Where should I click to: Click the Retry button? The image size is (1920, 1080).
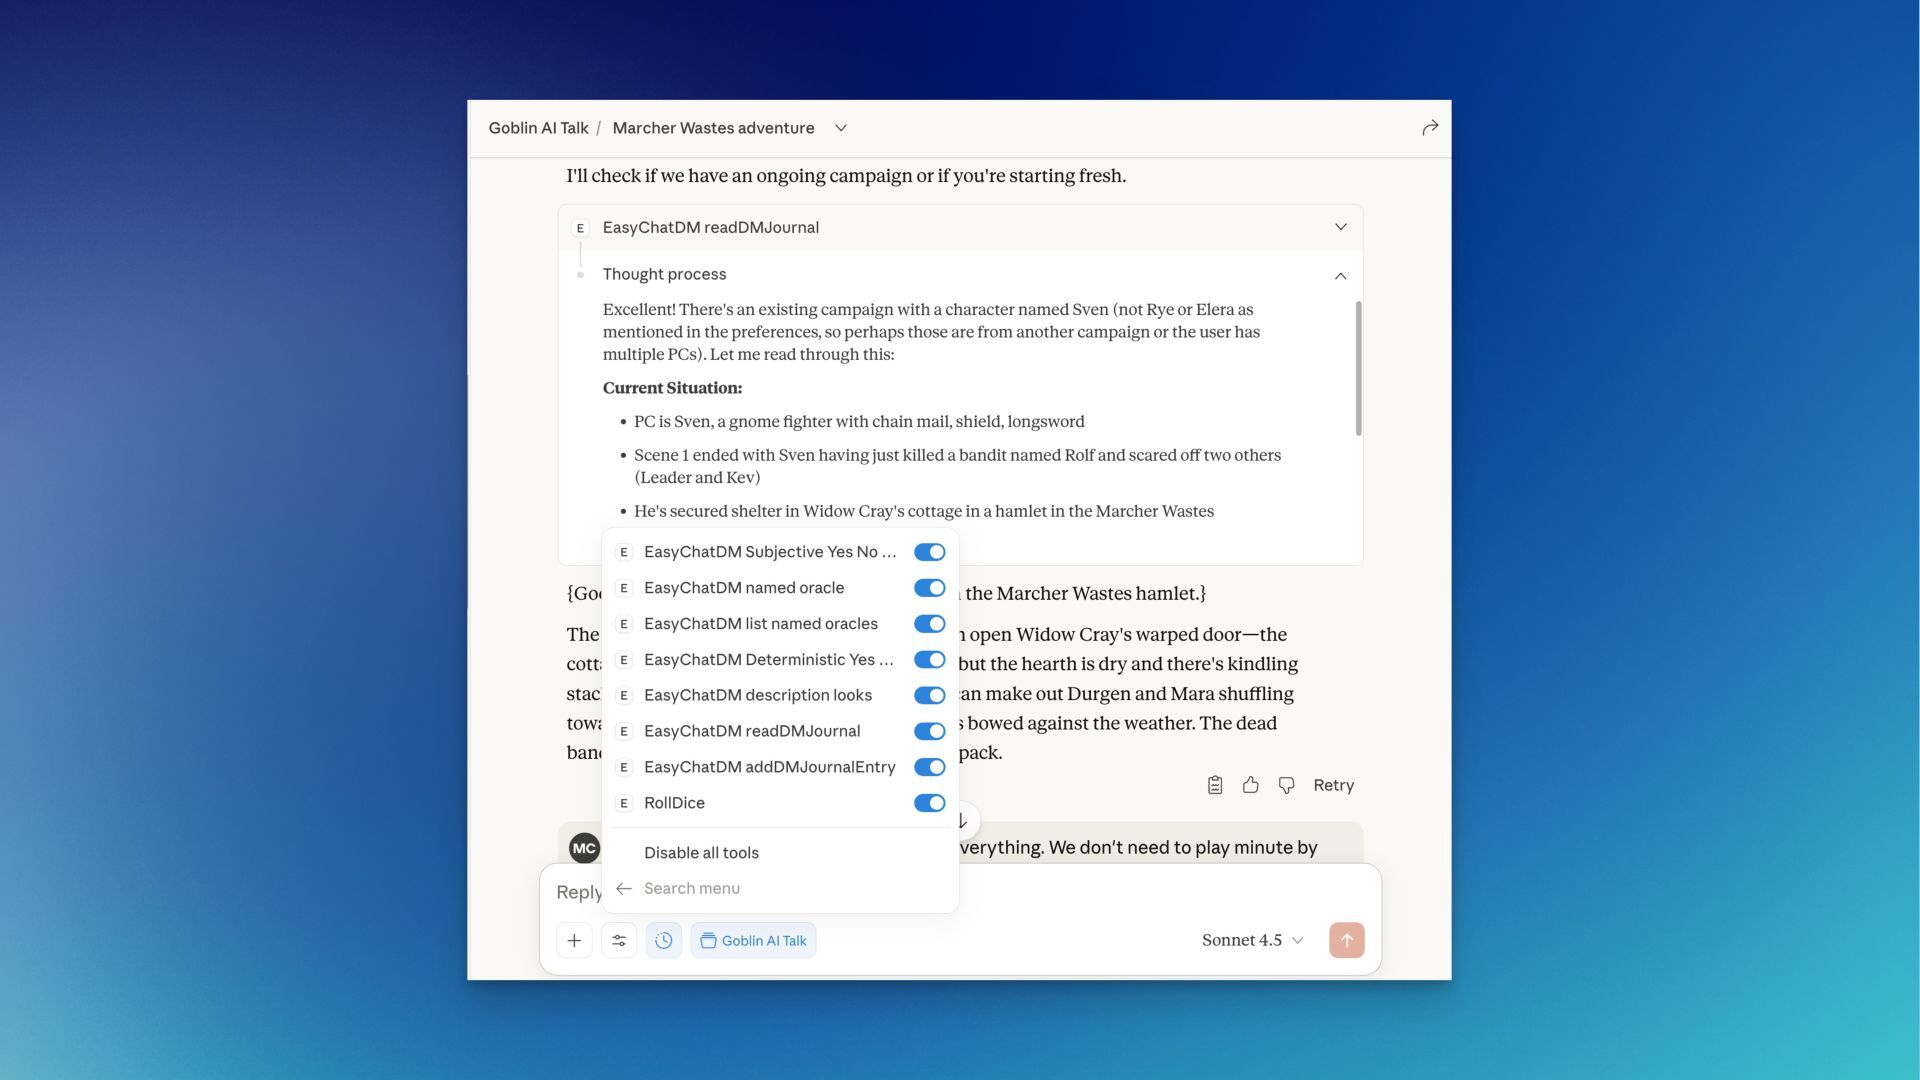(1333, 785)
